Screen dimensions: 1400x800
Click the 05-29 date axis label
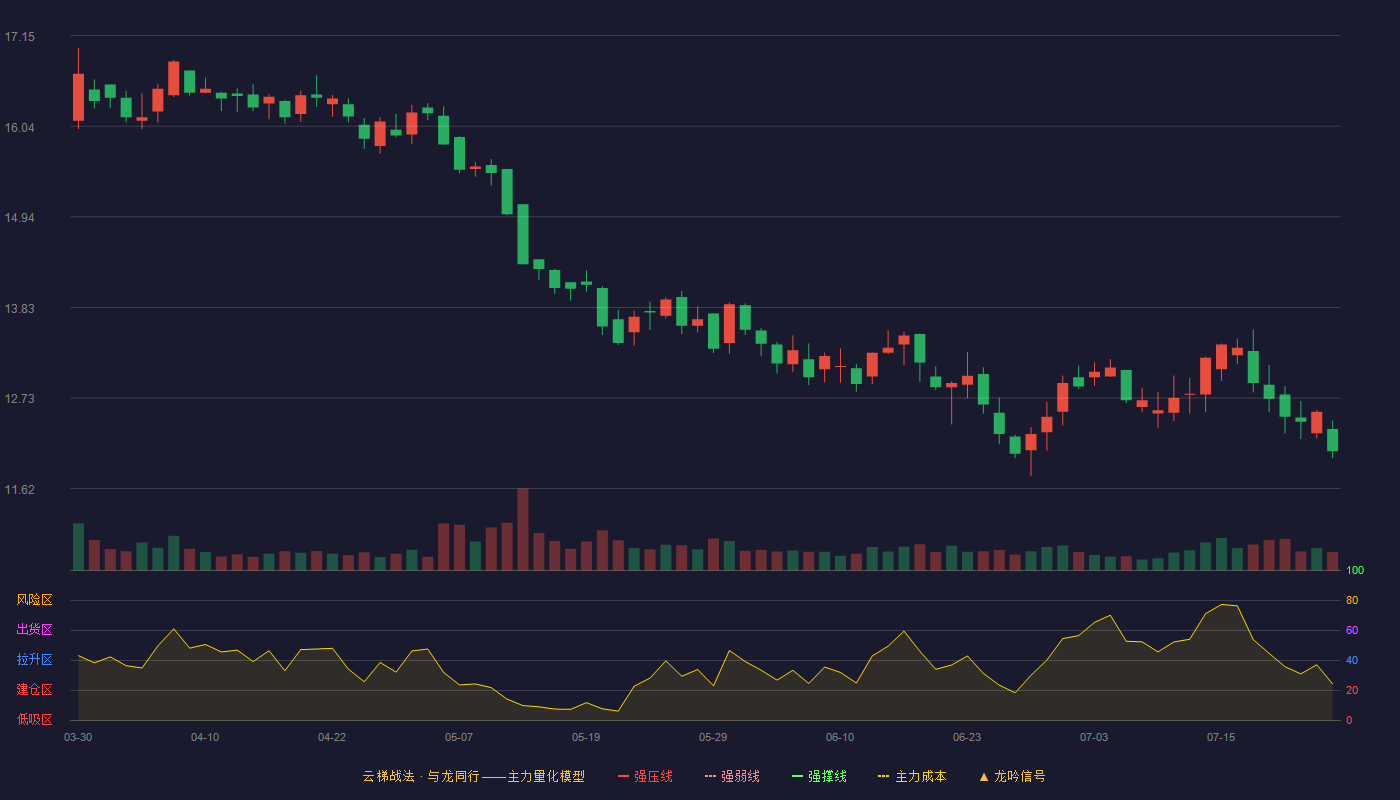[713, 737]
